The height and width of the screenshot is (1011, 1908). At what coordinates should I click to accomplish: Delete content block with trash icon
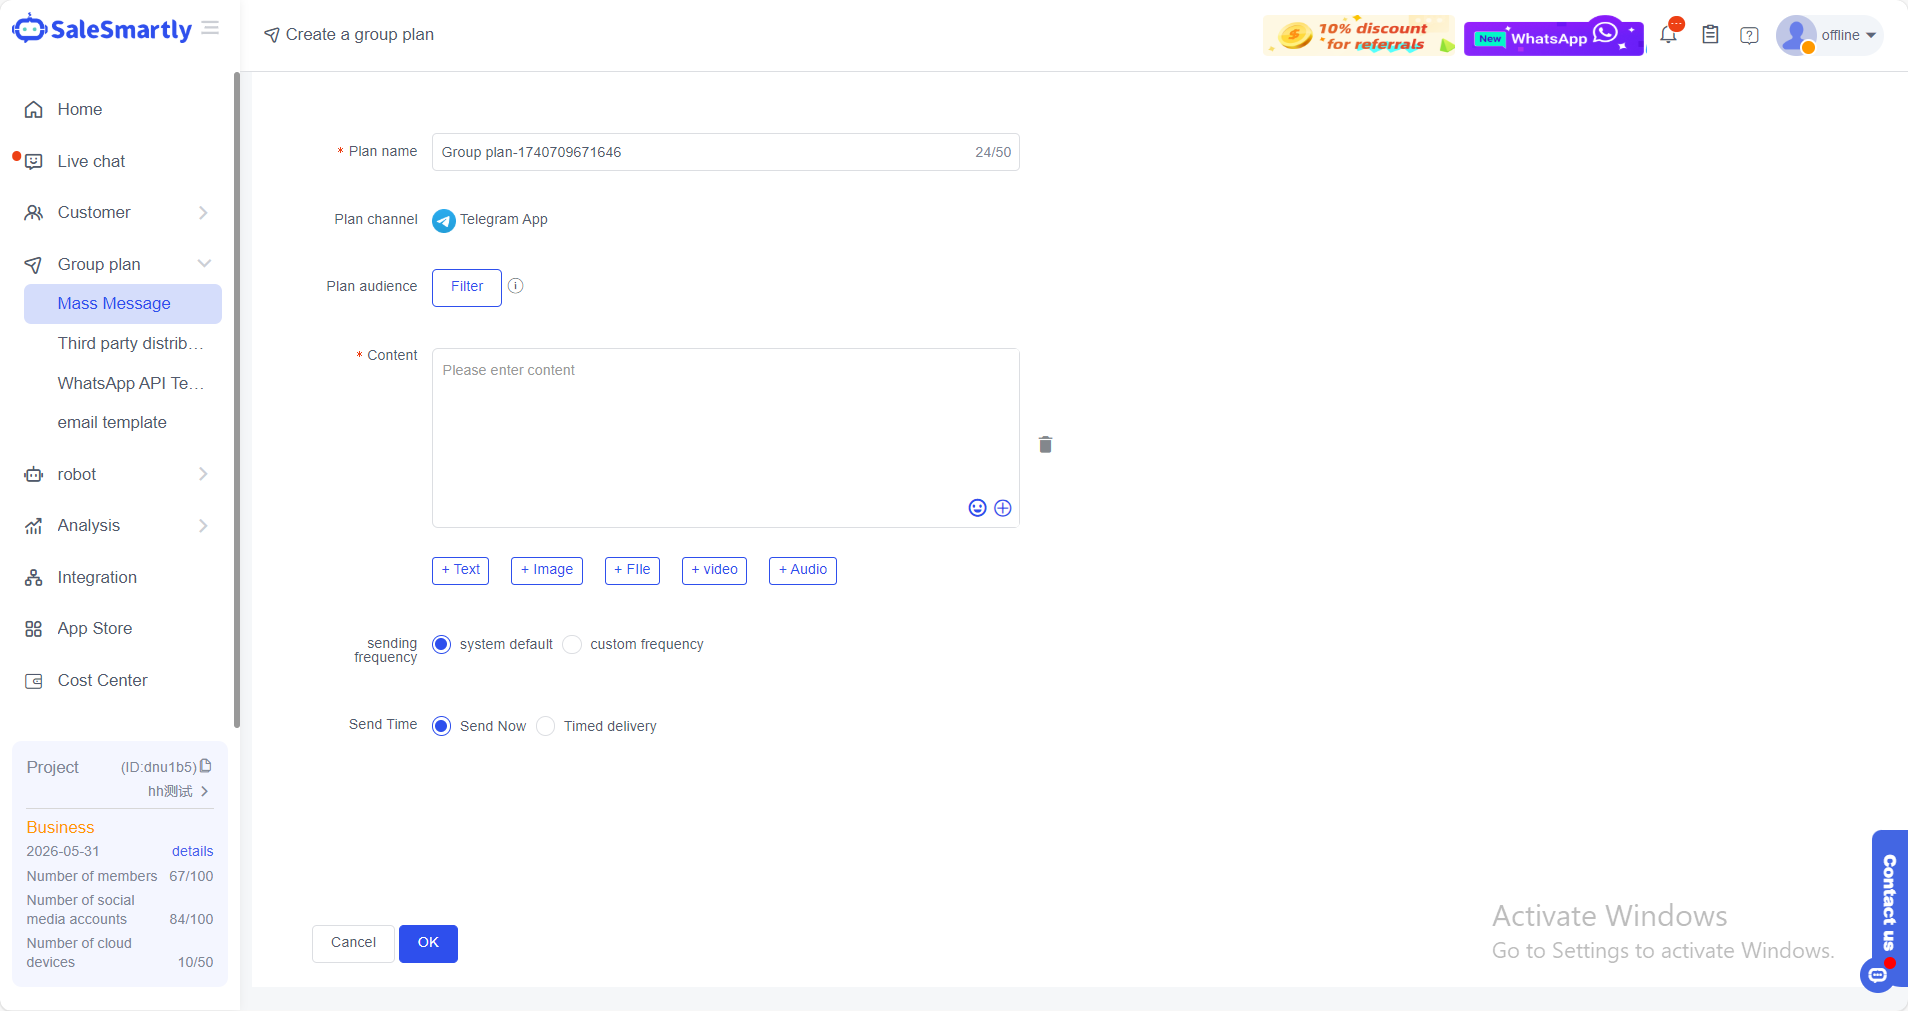pyautogui.click(x=1045, y=445)
